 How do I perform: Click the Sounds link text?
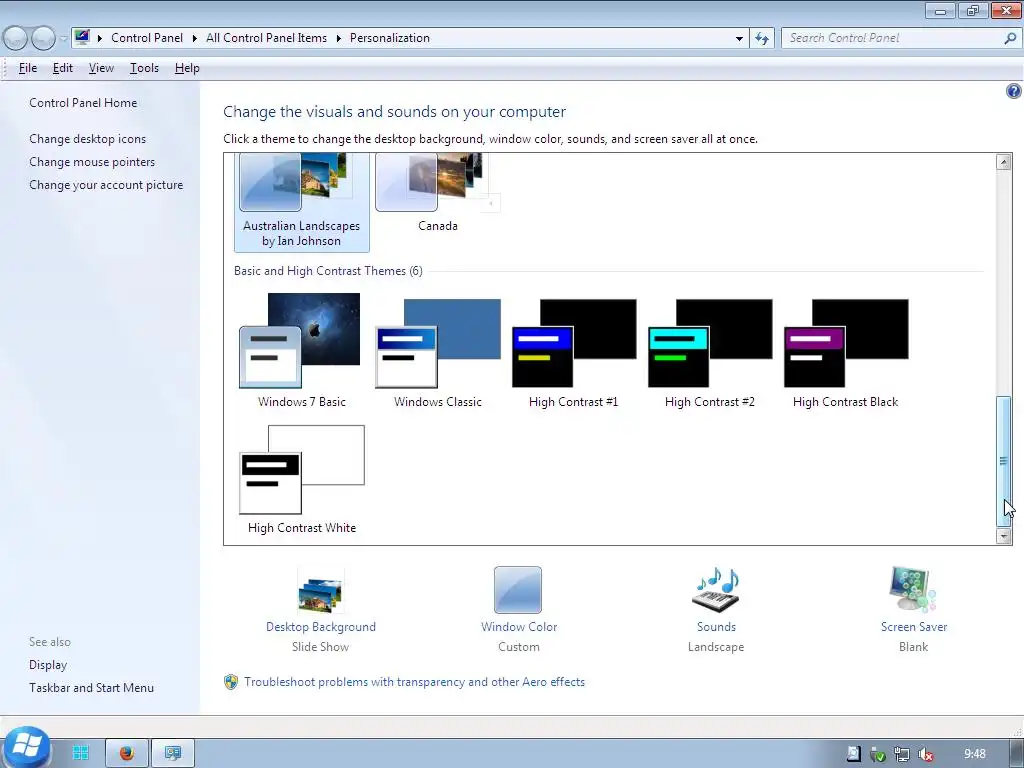[716, 627]
